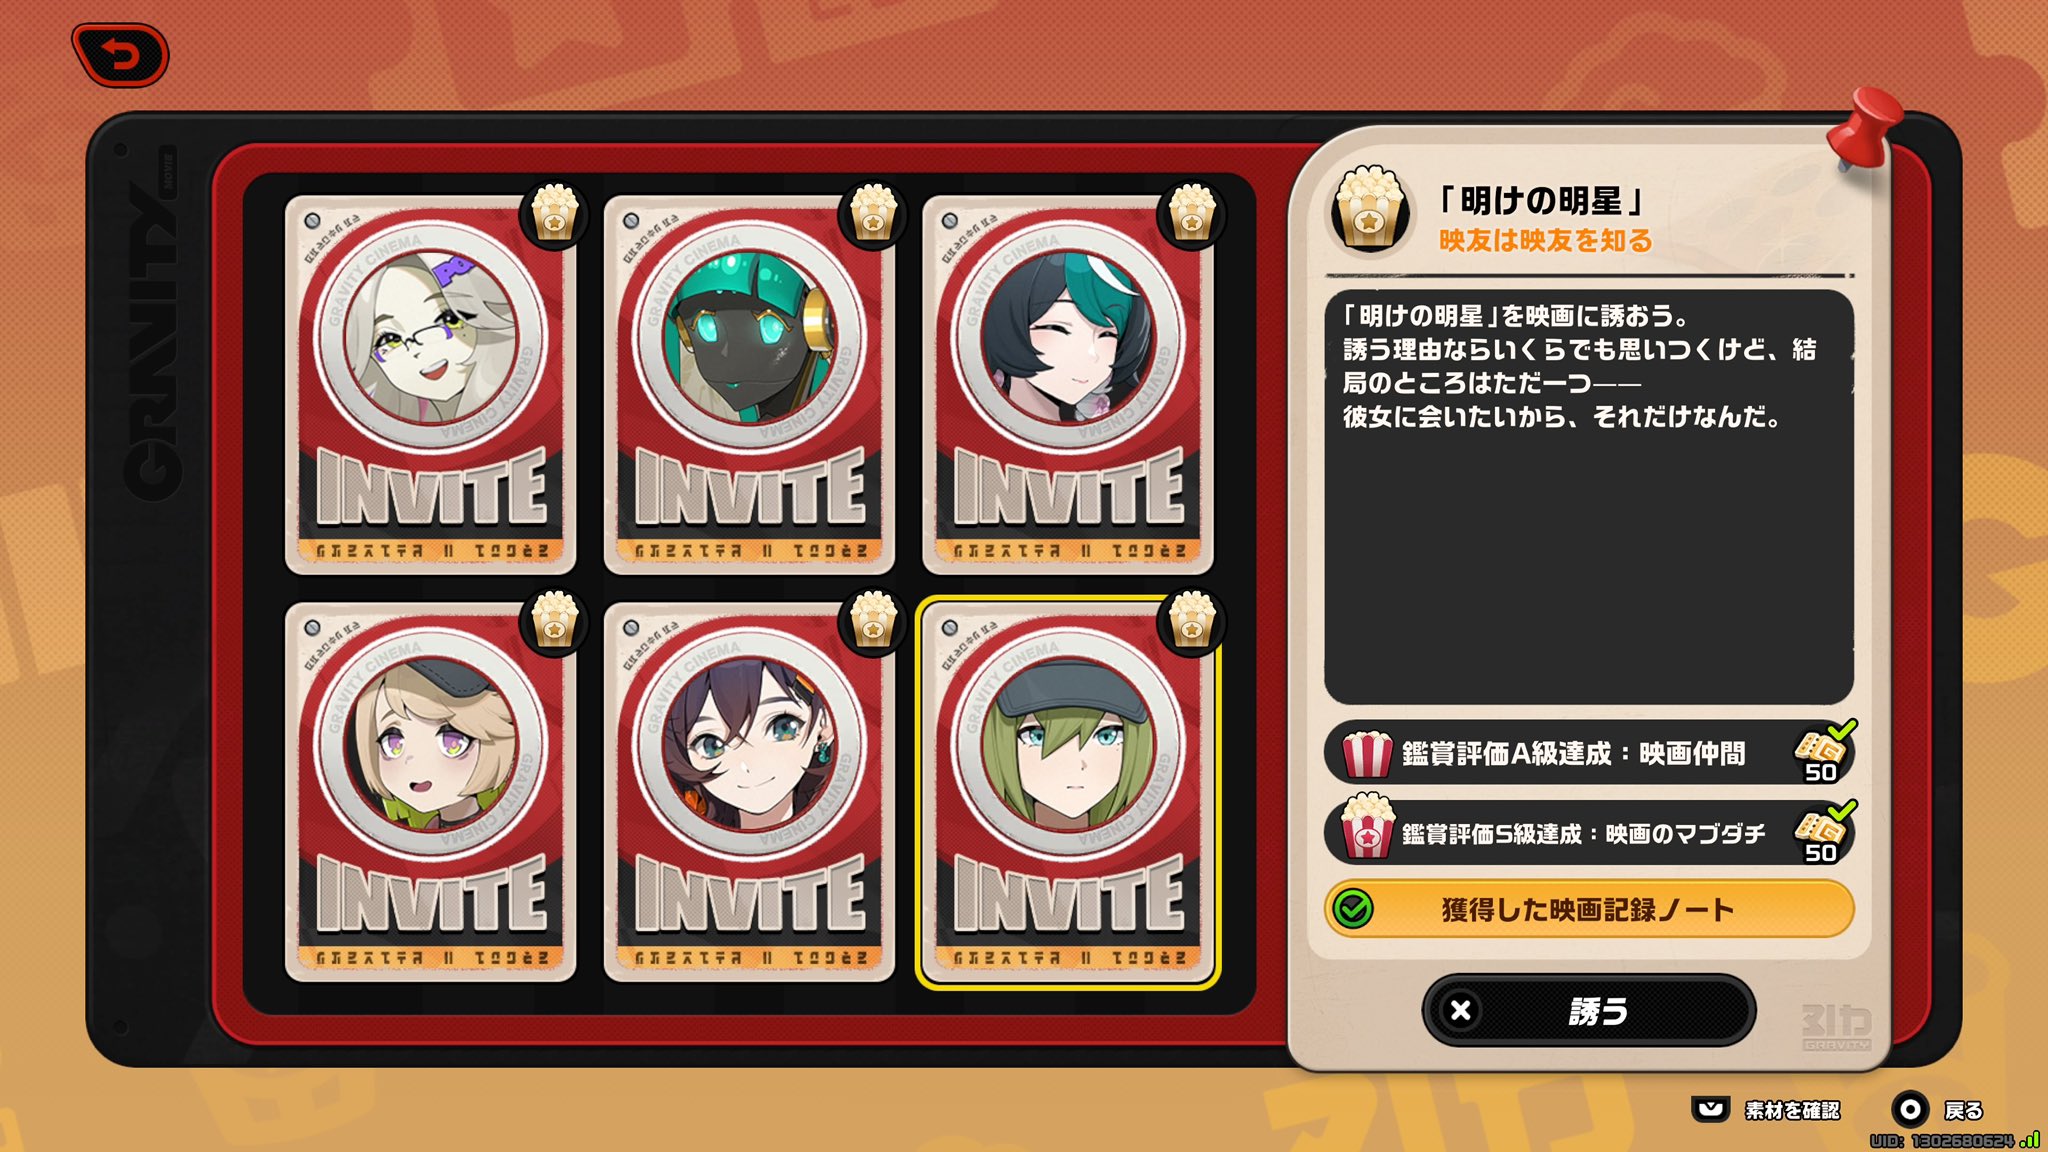Click the 誘う invite button
The height and width of the screenshot is (1152, 2048).
[1589, 1011]
